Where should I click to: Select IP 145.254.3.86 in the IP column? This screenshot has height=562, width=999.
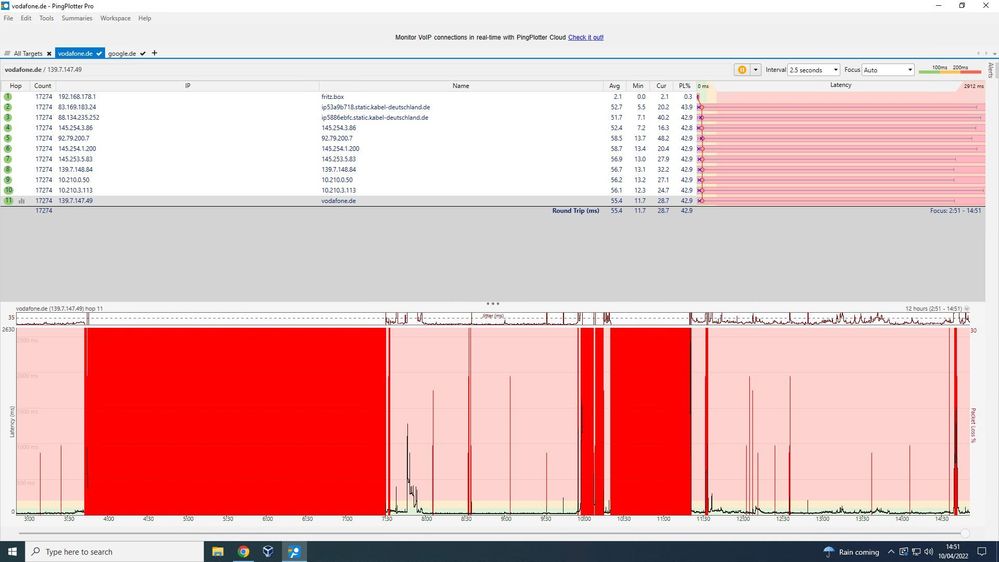pos(75,128)
